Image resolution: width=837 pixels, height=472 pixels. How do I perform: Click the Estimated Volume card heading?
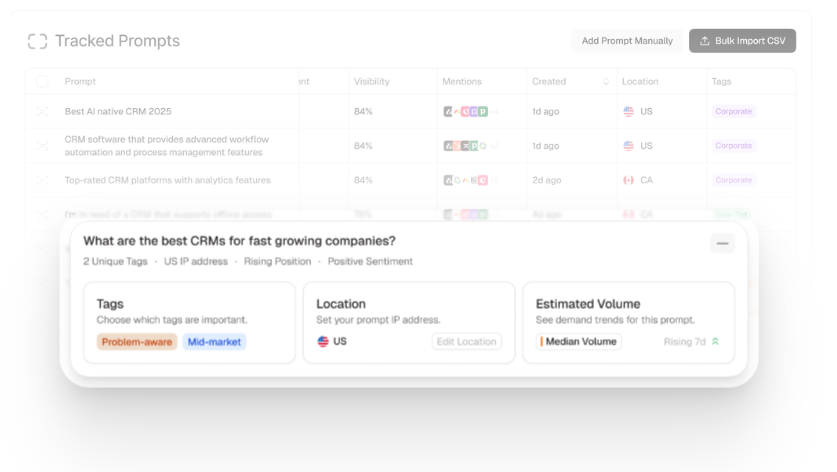click(x=588, y=304)
